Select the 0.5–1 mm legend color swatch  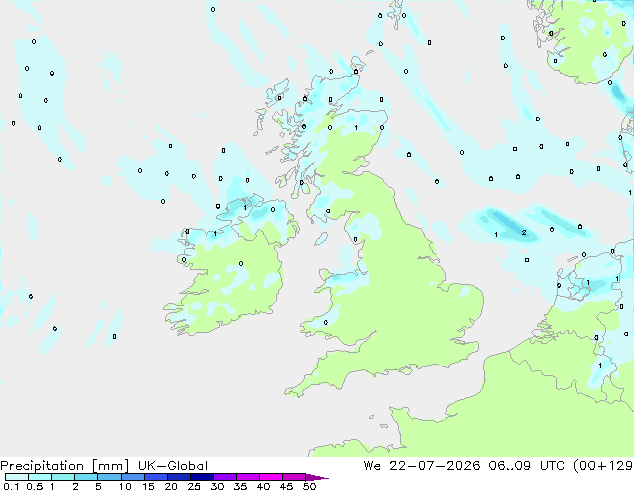coord(40,477)
